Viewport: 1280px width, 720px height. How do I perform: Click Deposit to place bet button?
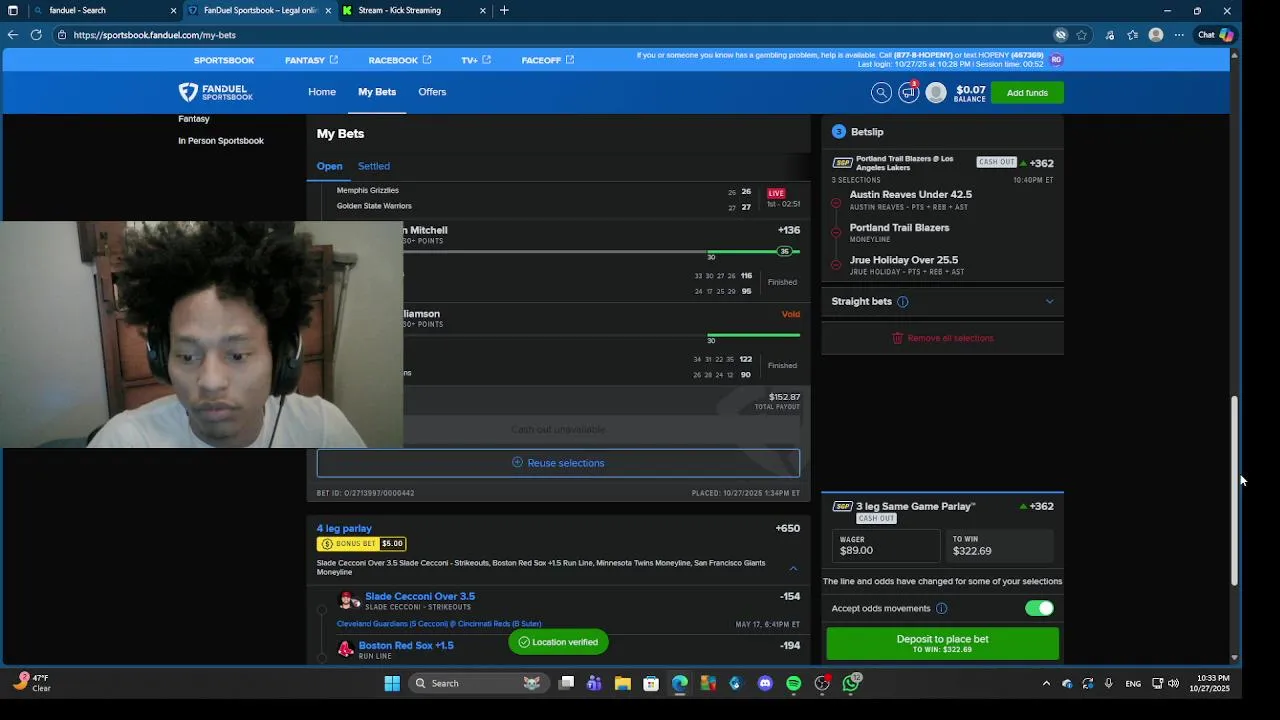pyautogui.click(x=942, y=643)
